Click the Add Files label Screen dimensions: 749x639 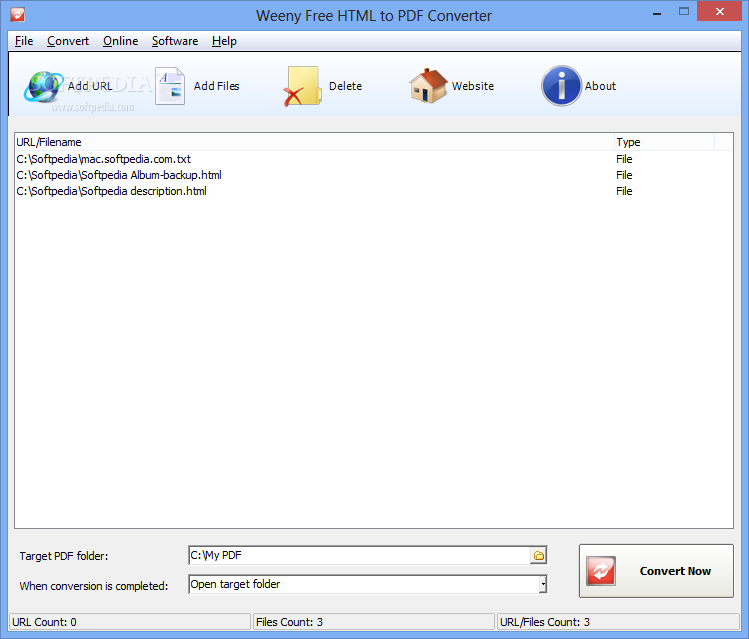pos(216,86)
